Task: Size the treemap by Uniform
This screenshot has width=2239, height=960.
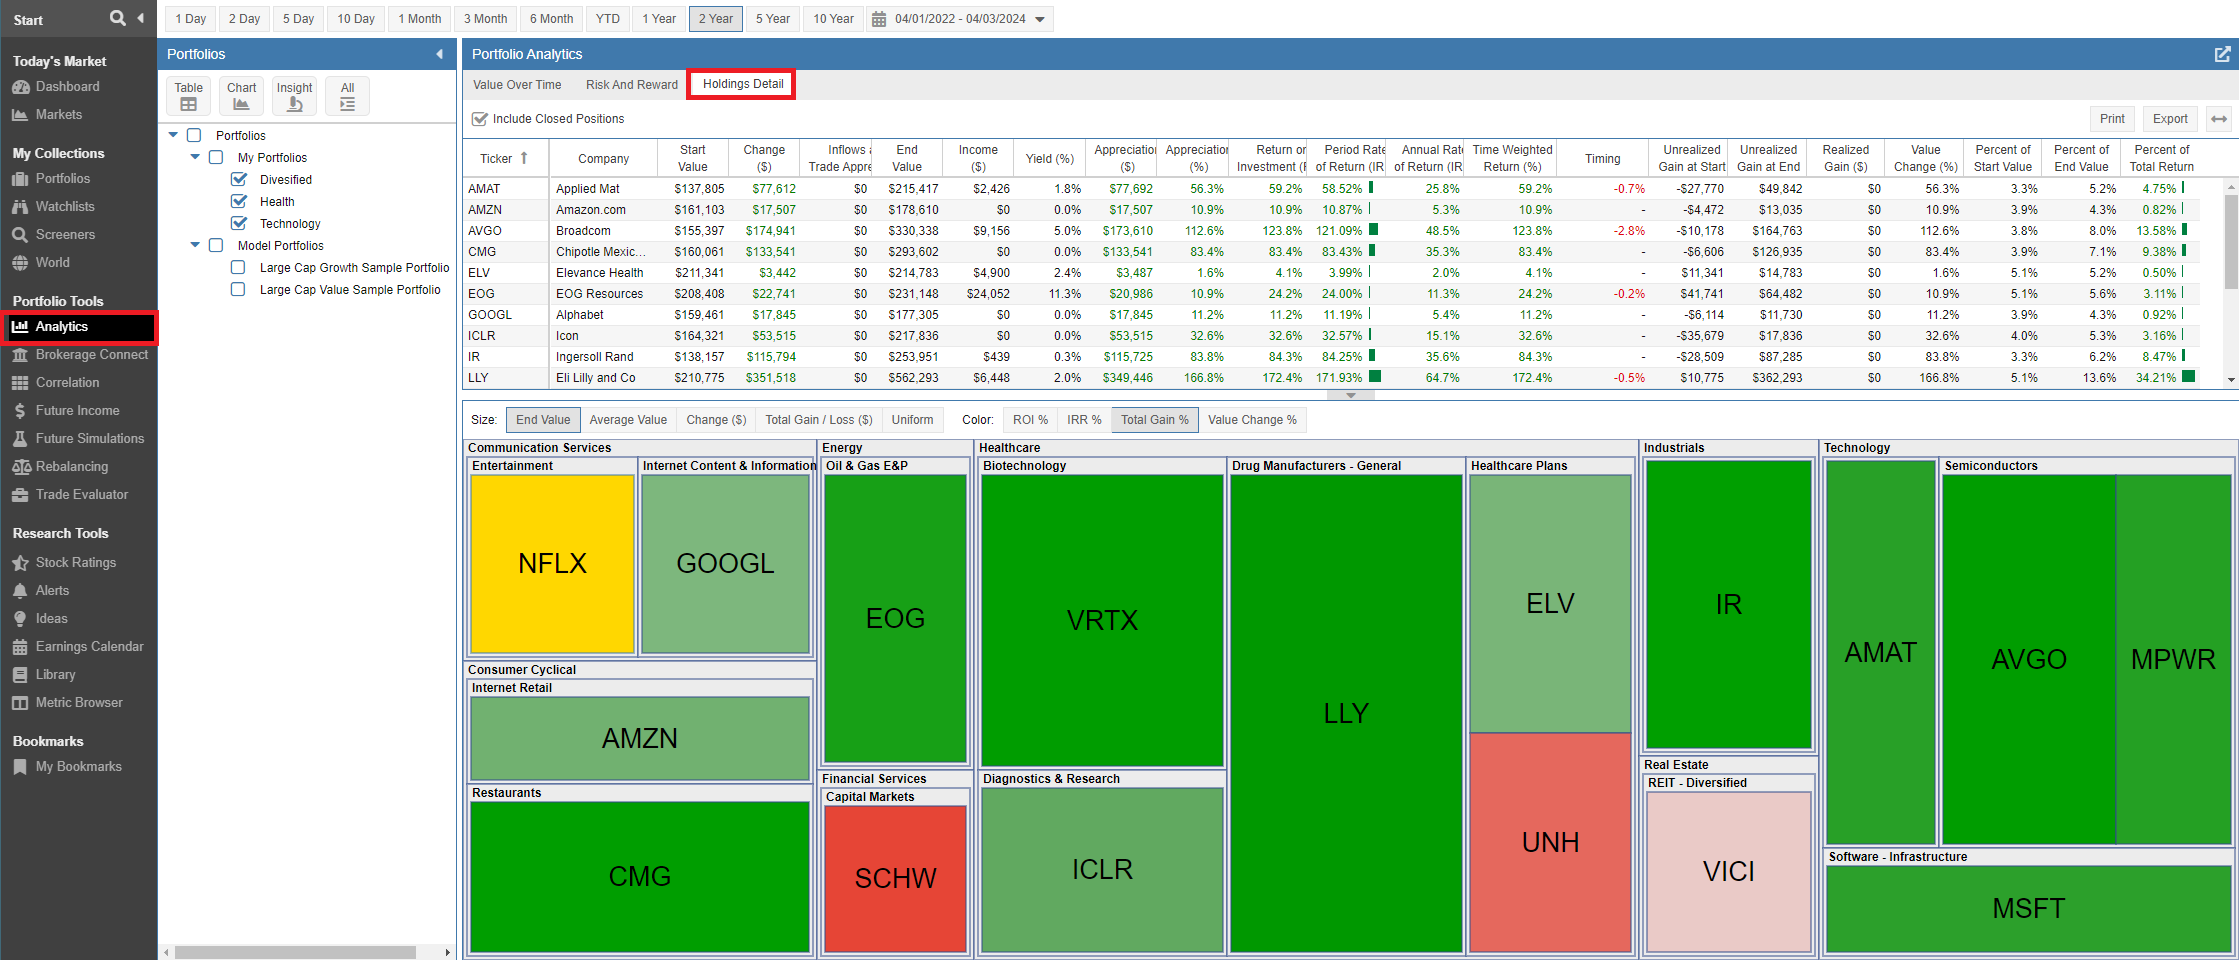Action: [x=912, y=420]
